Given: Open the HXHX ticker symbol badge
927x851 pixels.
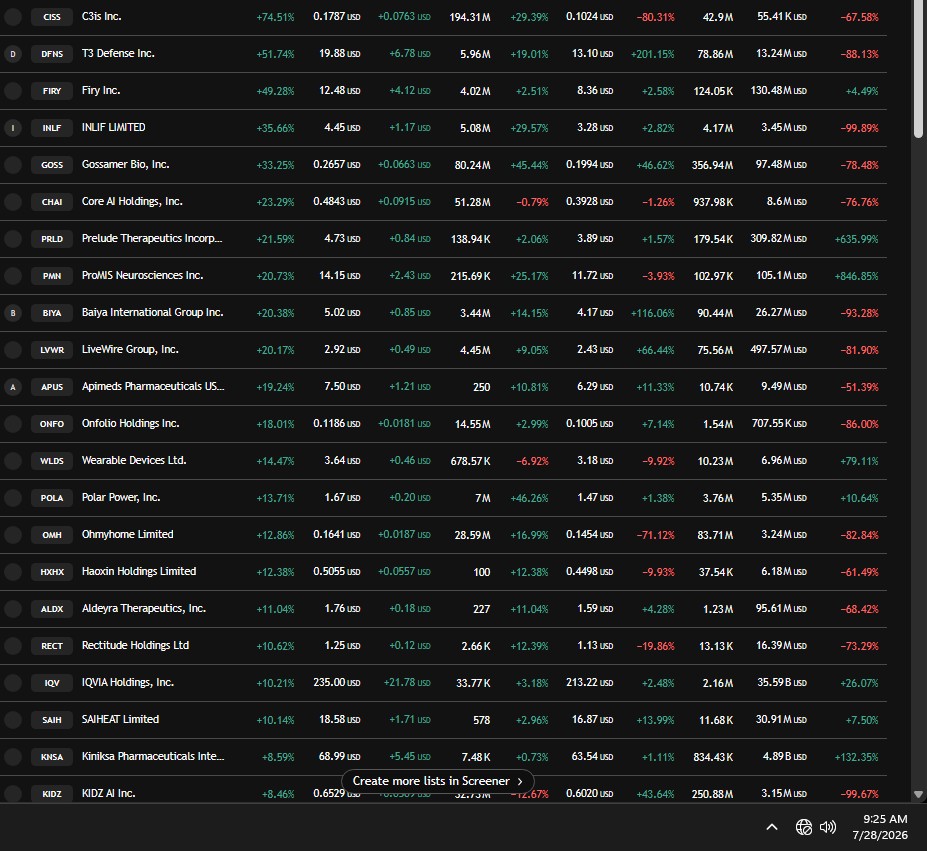Looking at the screenshot, I should [x=52, y=572].
